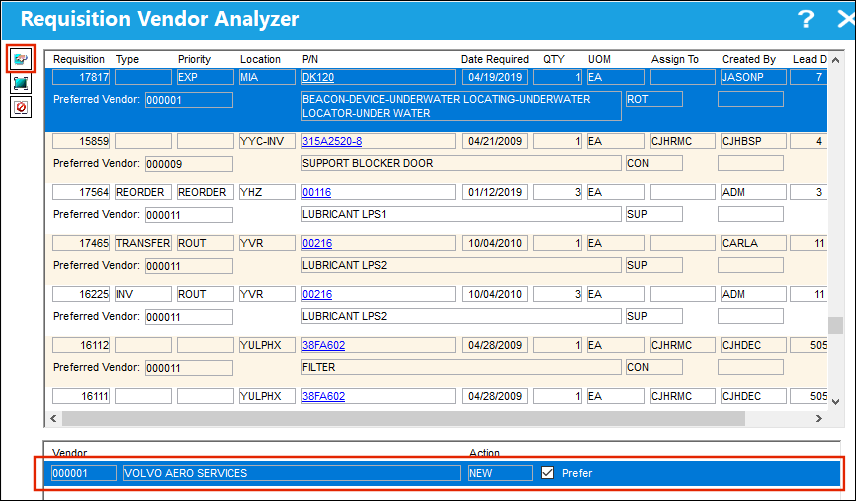The width and height of the screenshot is (856, 501).
Task: Click the QTY column header
Action: pyautogui.click(x=554, y=59)
